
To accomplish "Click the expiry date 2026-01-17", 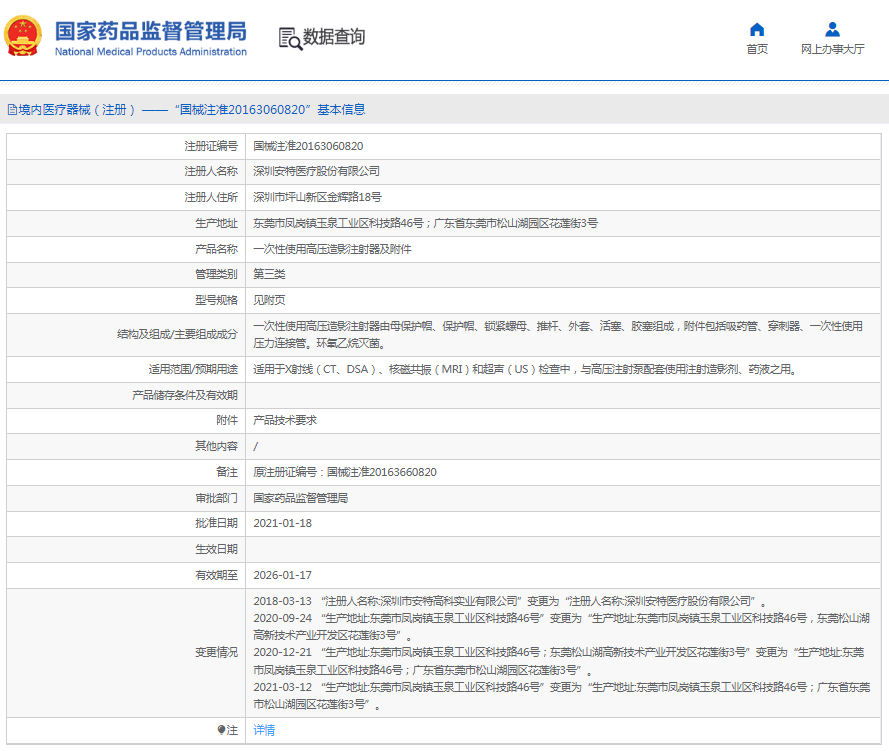I will [283, 575].
